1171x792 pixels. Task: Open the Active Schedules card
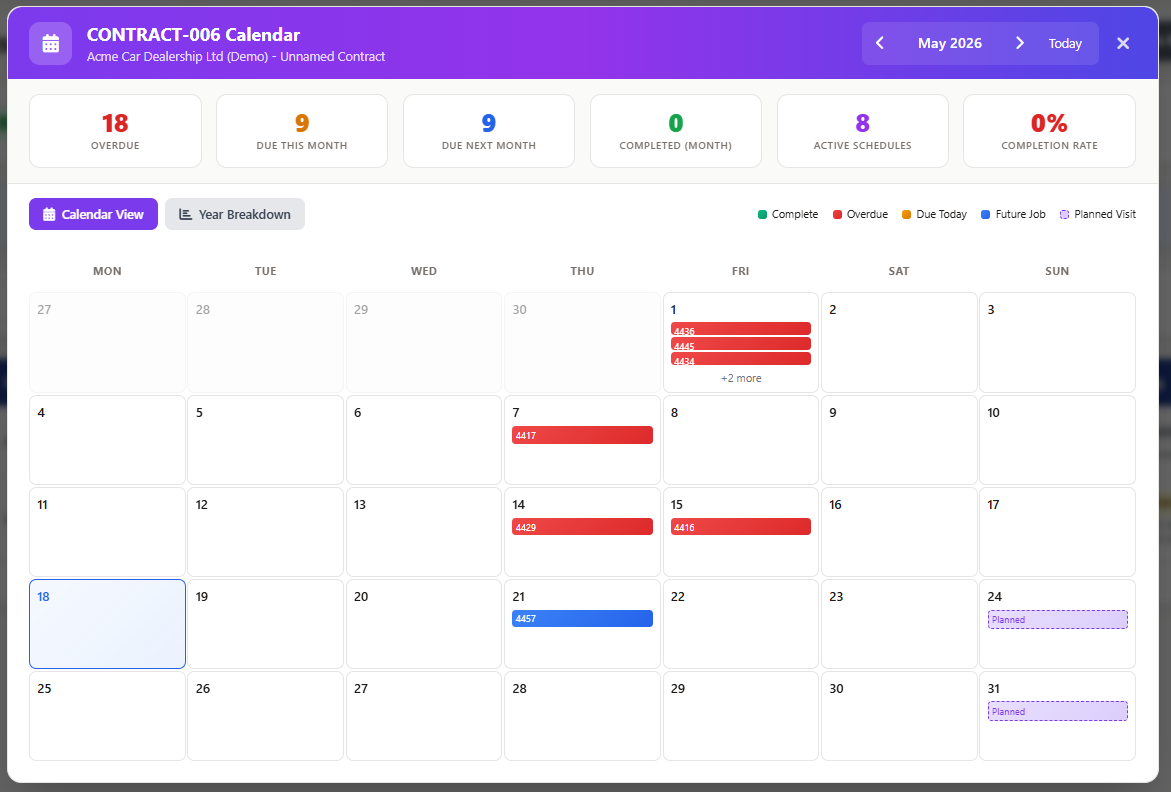pyautogui.click(x=863, y=131)
